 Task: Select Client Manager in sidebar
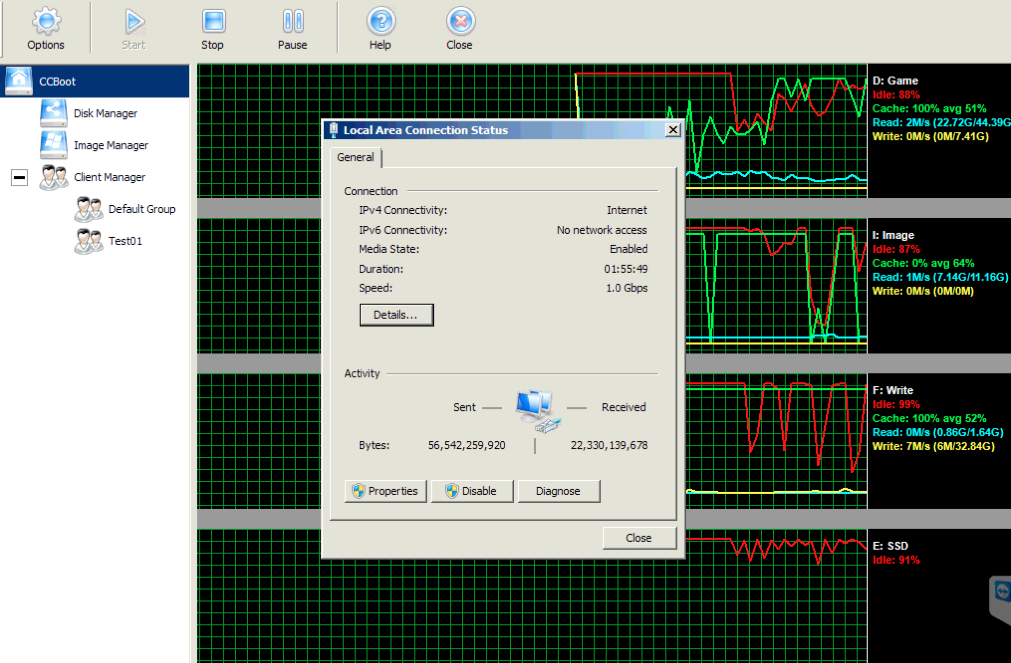click(109, 177)
